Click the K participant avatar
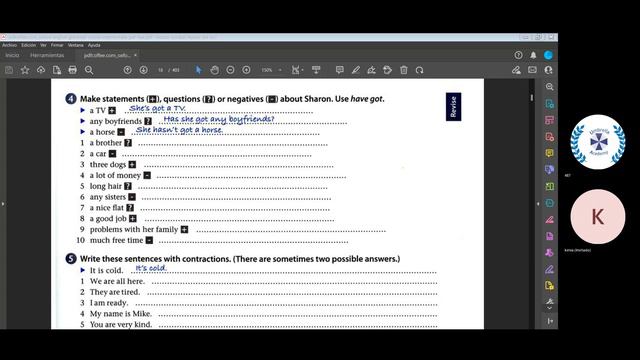Image resolution: width=640 pixels, height=360 pixels. pyautogui.click(x=598, y=217)
